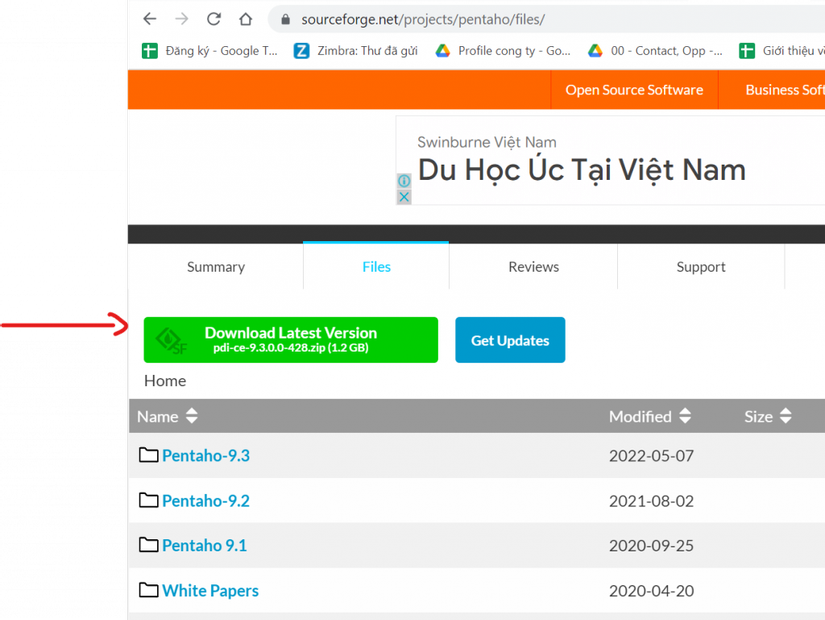The height and width of the screenshot is (620, 825).
Task: Open the 00 - Contact, Opp bookmark
Action: click(x=655, y=51)
